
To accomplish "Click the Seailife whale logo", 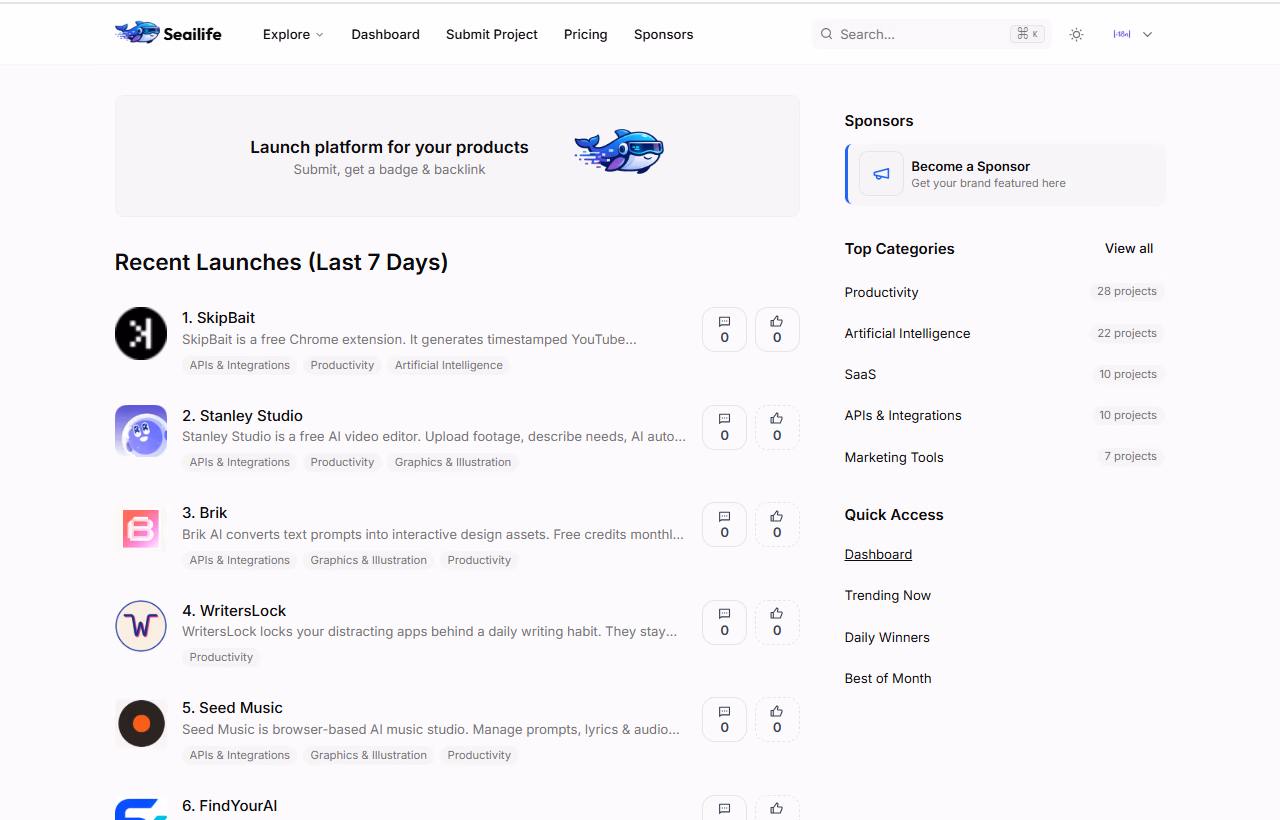I will (x=137, y=33).
